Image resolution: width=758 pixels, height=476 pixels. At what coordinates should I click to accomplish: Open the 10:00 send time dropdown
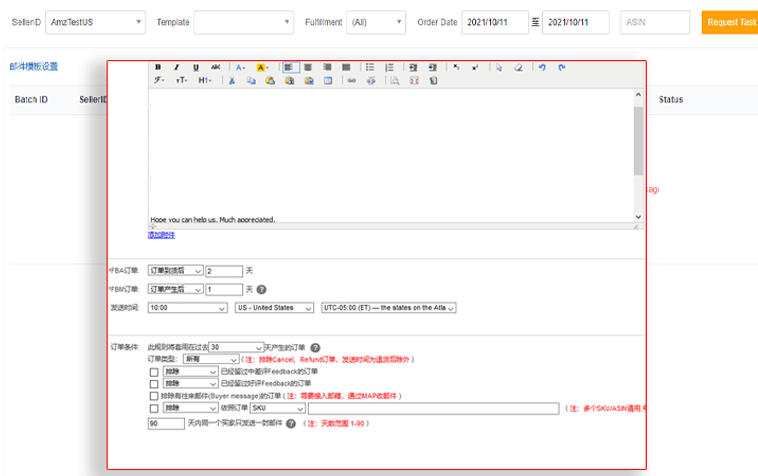187,308
